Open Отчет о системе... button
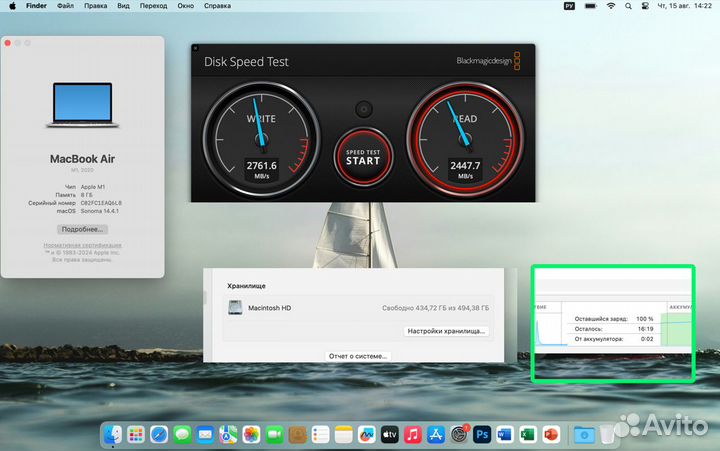This screenshot has height=451, width=720. [358, 356]
